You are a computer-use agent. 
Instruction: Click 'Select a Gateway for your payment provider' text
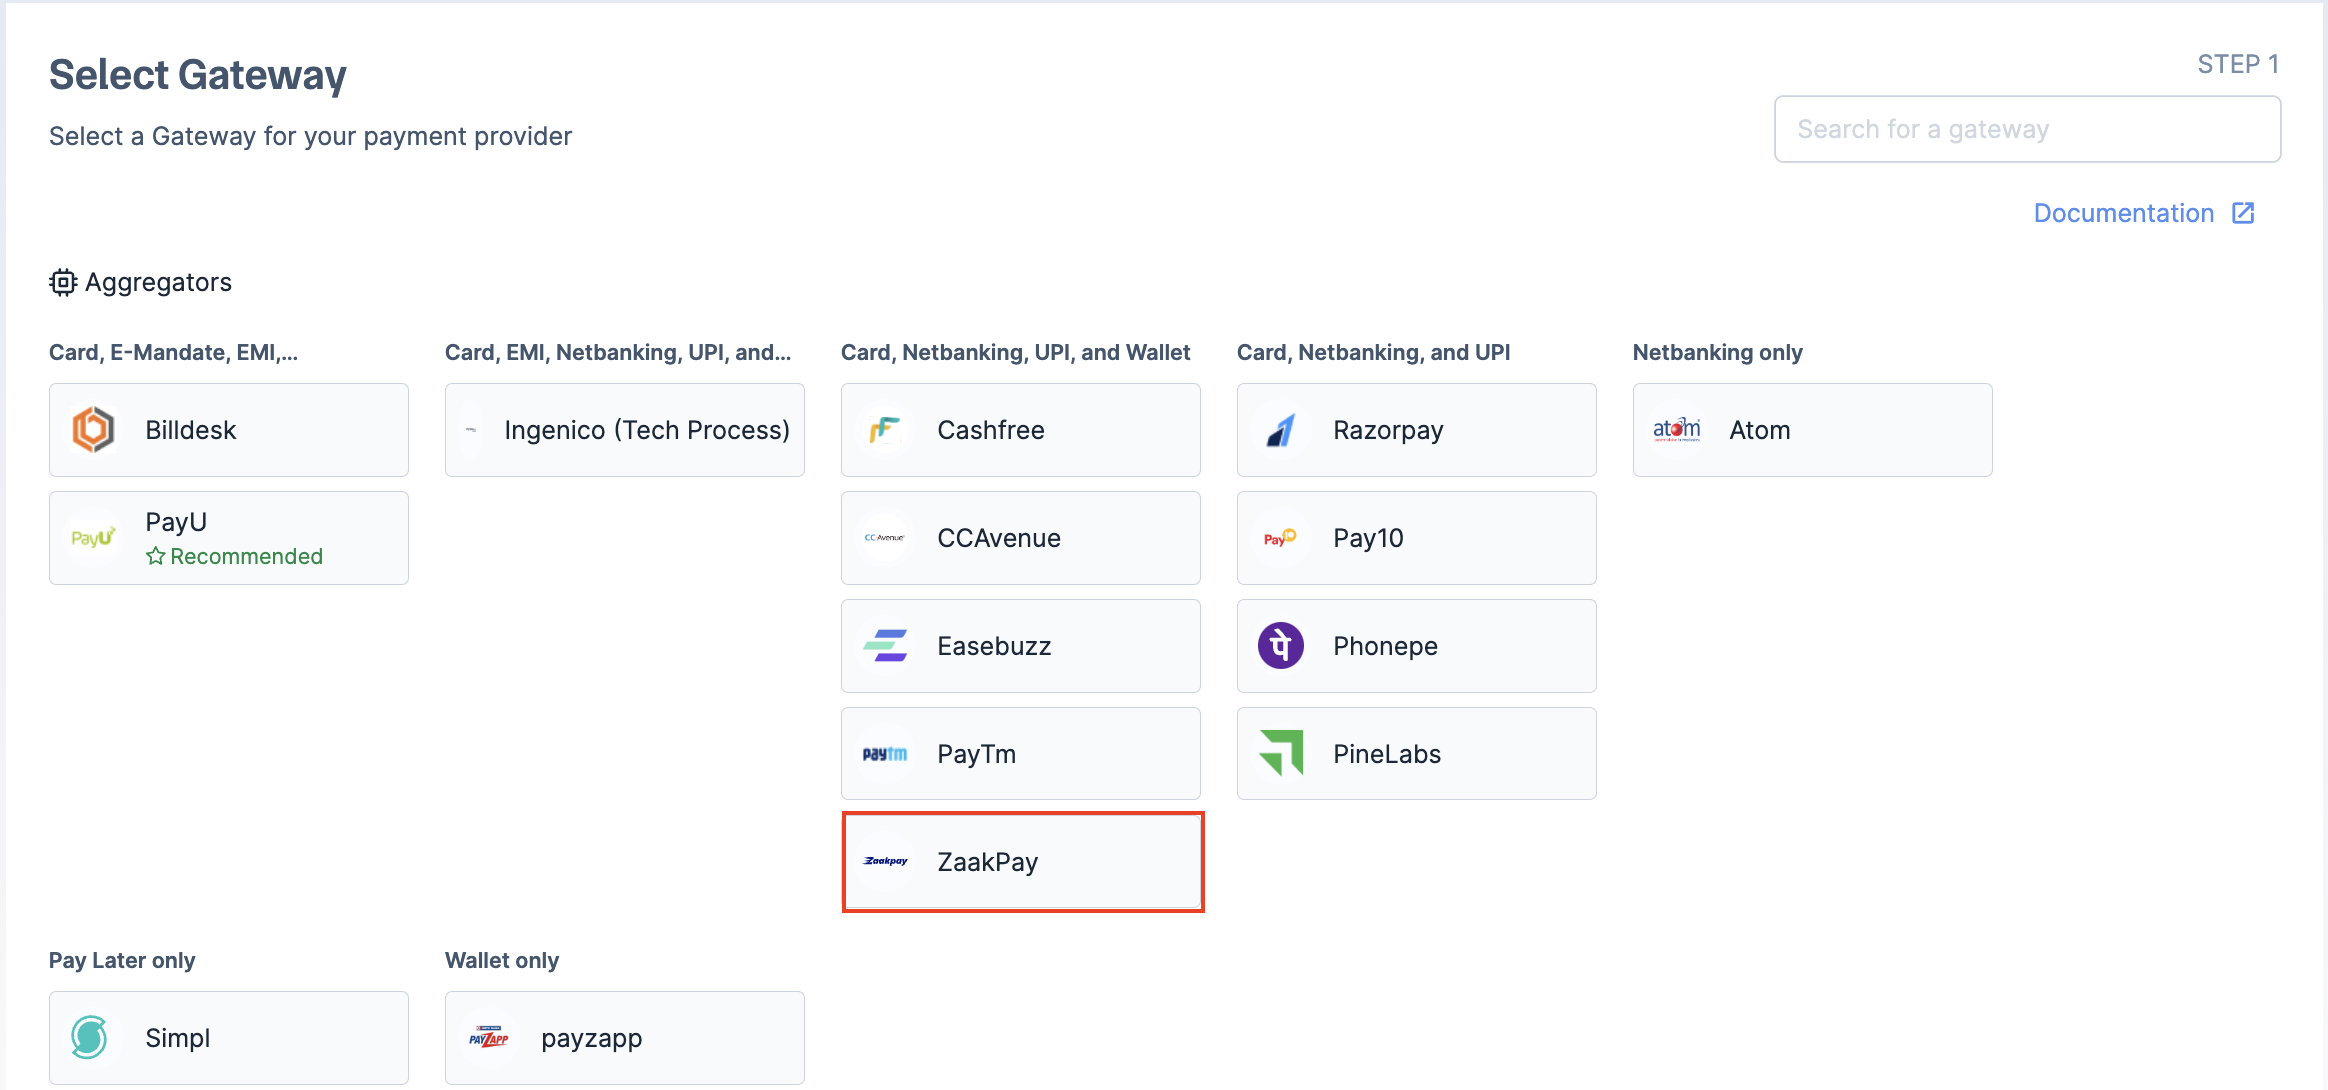click(310, 136)
